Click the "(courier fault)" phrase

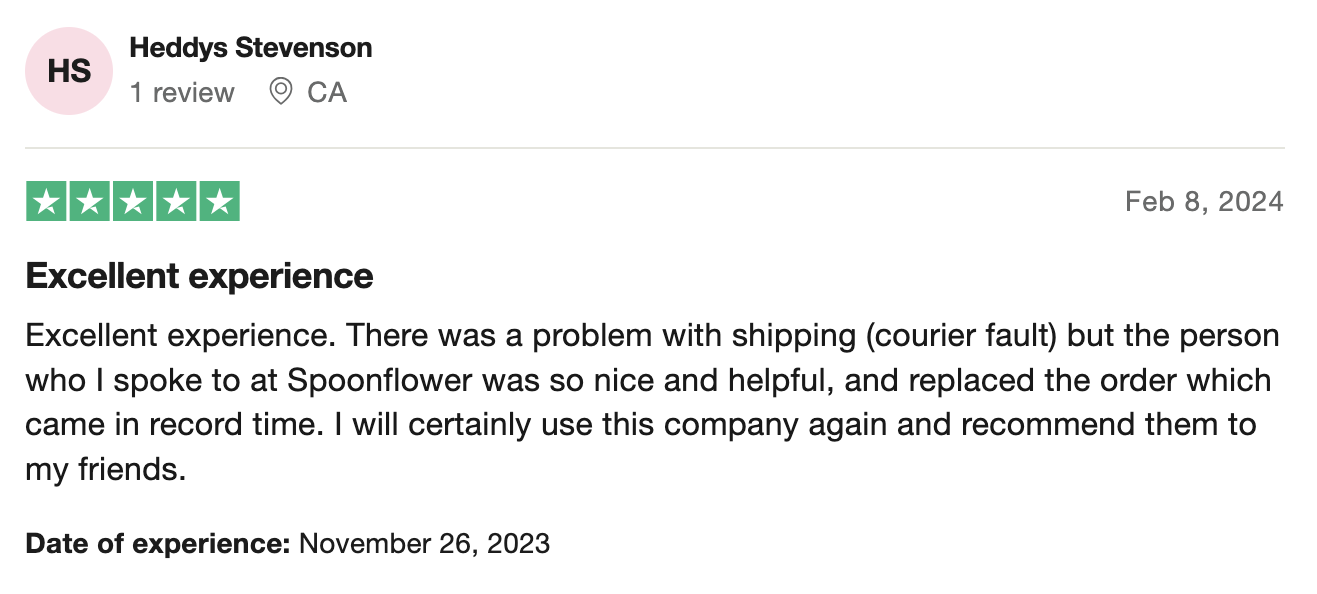pyautogui.click(x=958, y=336)
